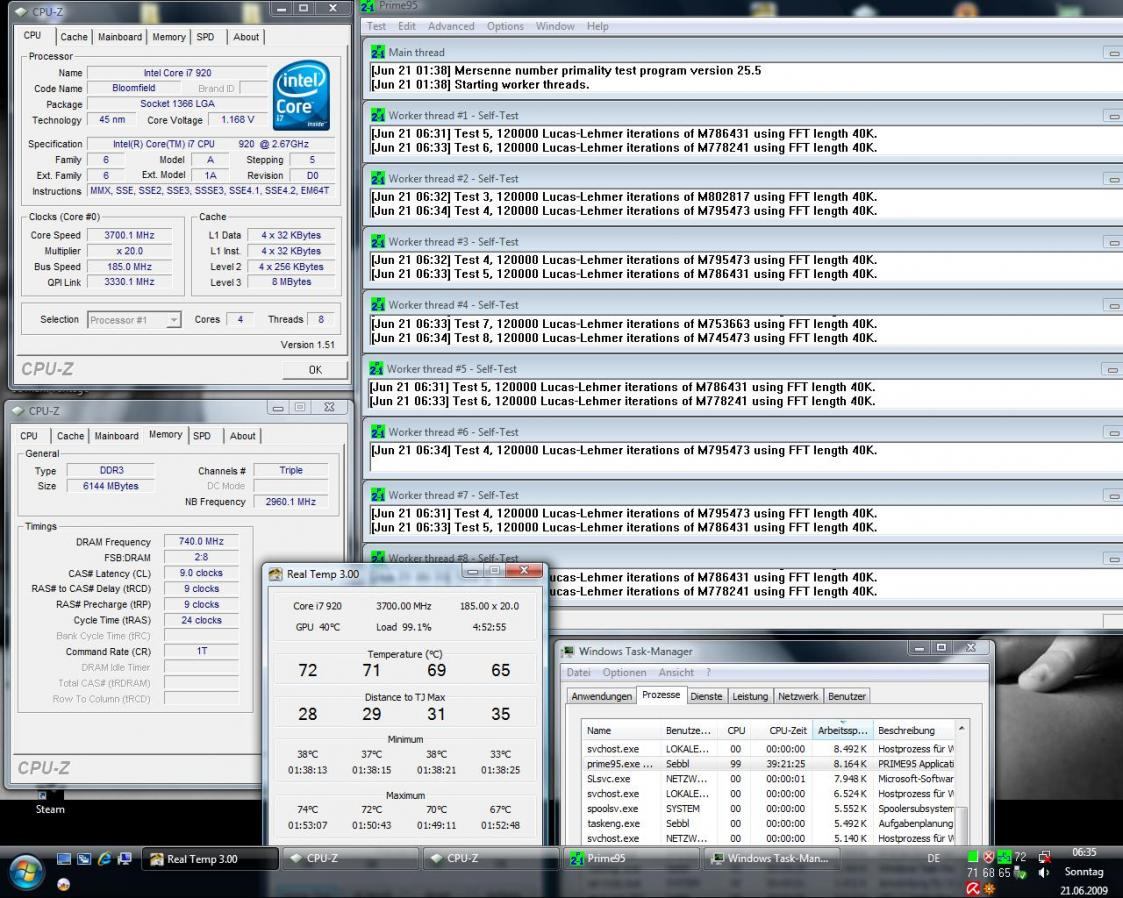The image size is (1123, 898).
Task: Open the Test menu in Prime95
Action: point(376,26)
